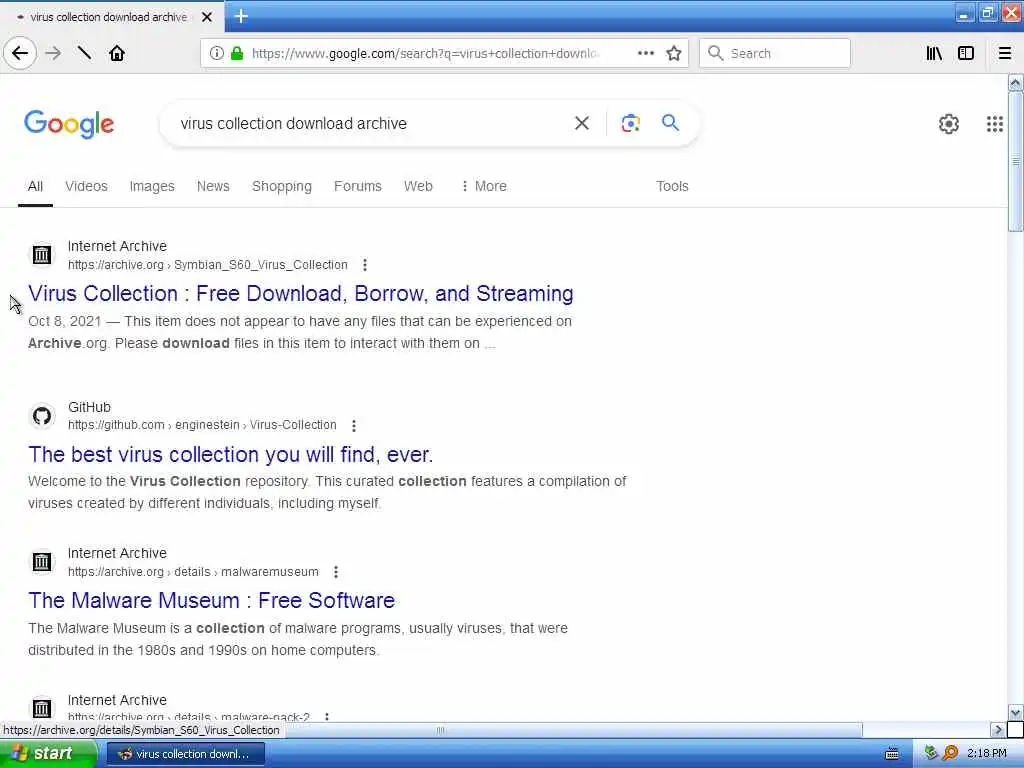1024x768 pixels.
Task: Stop or reload the page
Action: [x=84, y=53]
